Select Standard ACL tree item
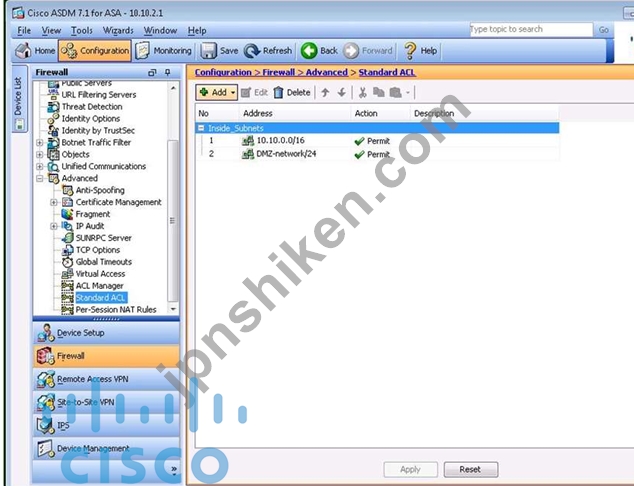Viewport: 634px width, 486px height. pos(101,298)
